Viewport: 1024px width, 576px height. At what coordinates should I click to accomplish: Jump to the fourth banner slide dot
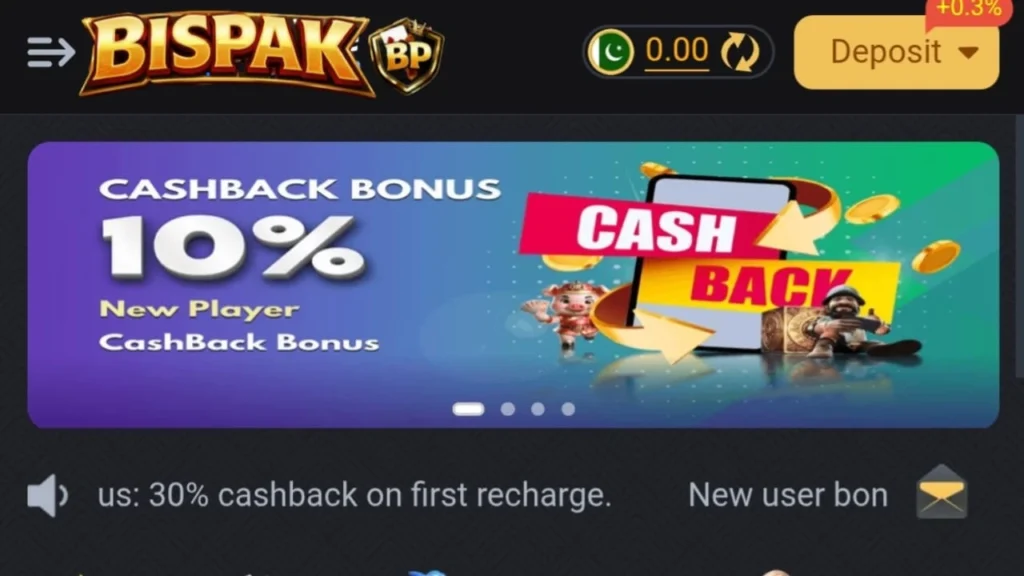(x=568, y=409)
